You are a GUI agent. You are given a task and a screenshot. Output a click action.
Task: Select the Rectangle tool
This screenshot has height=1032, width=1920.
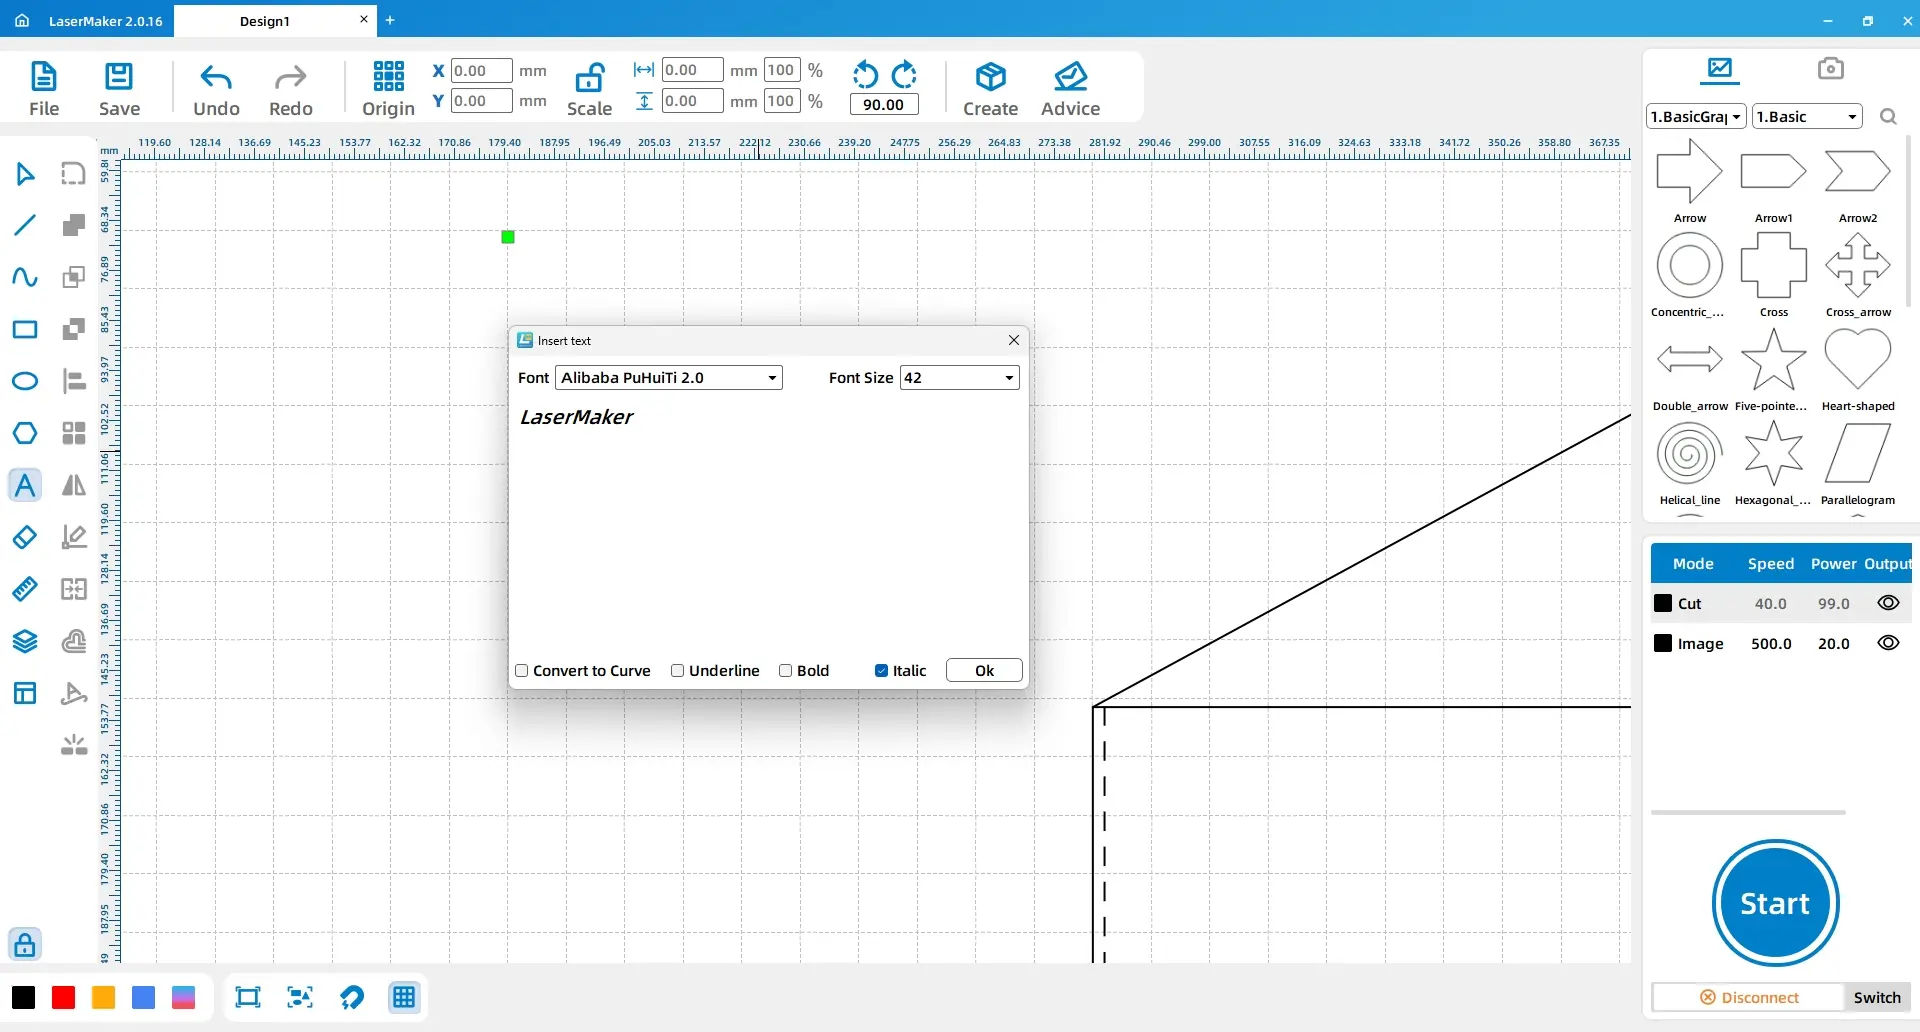[25, 329]
